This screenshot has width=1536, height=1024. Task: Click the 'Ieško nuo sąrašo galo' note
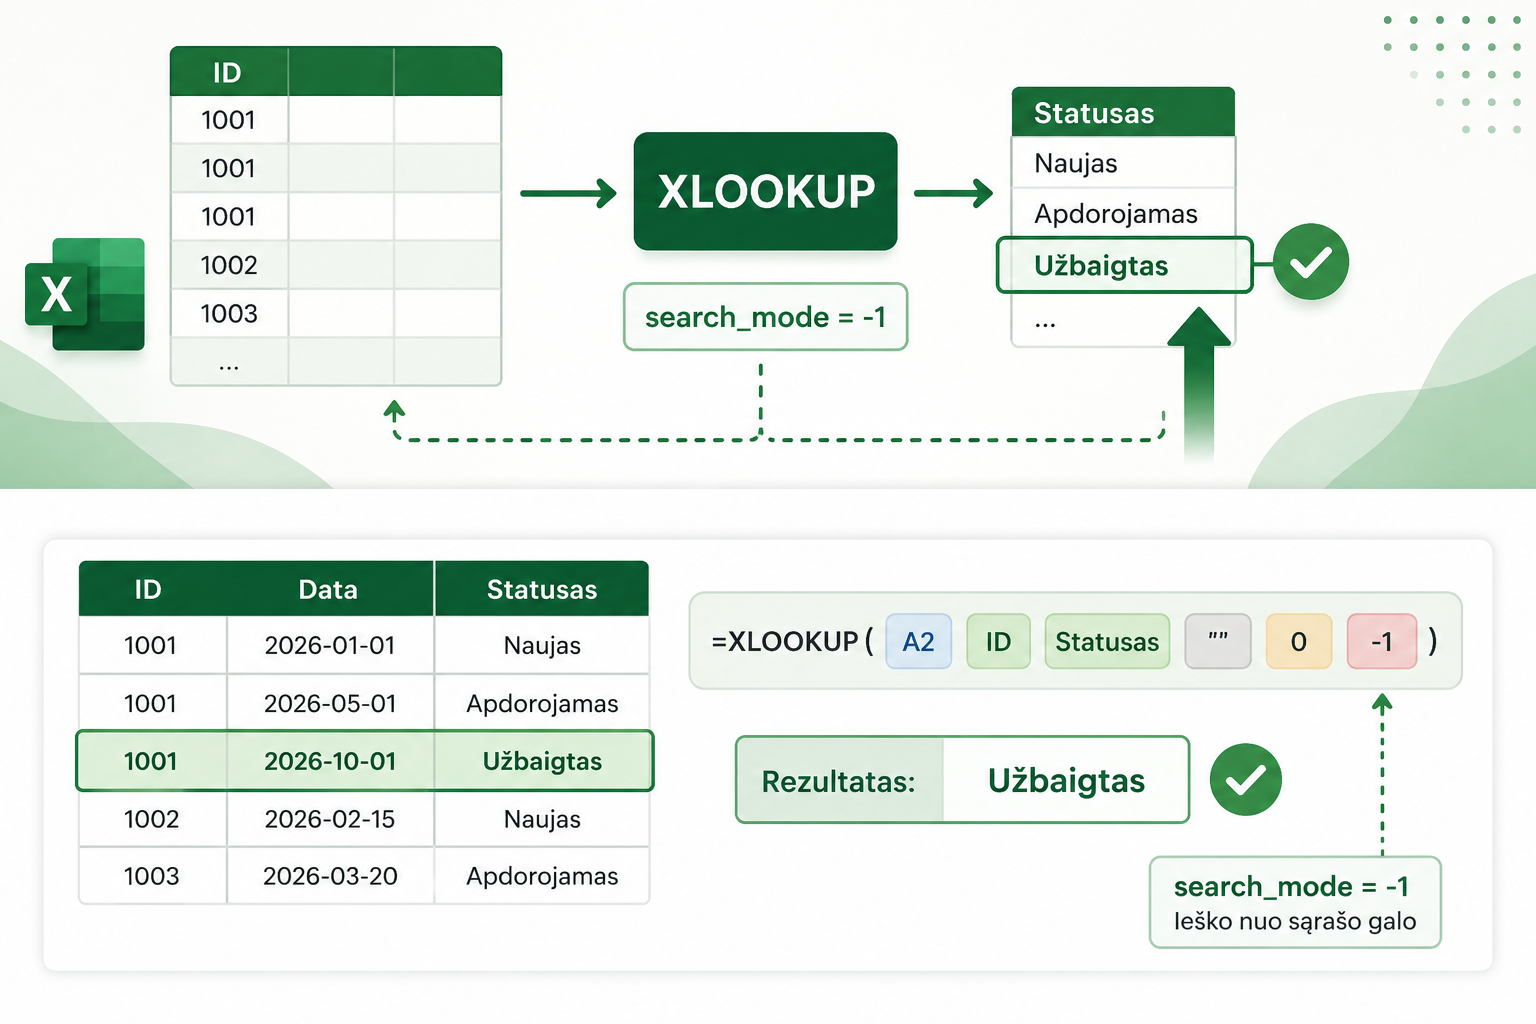pyautogui.click(x=1295, y=921)
